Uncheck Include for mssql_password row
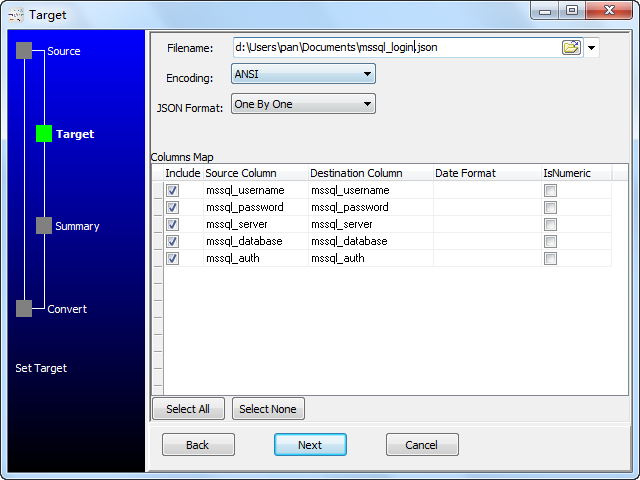Image resolution: width=640 pixels, height=480 pixels. pos(173,207)
